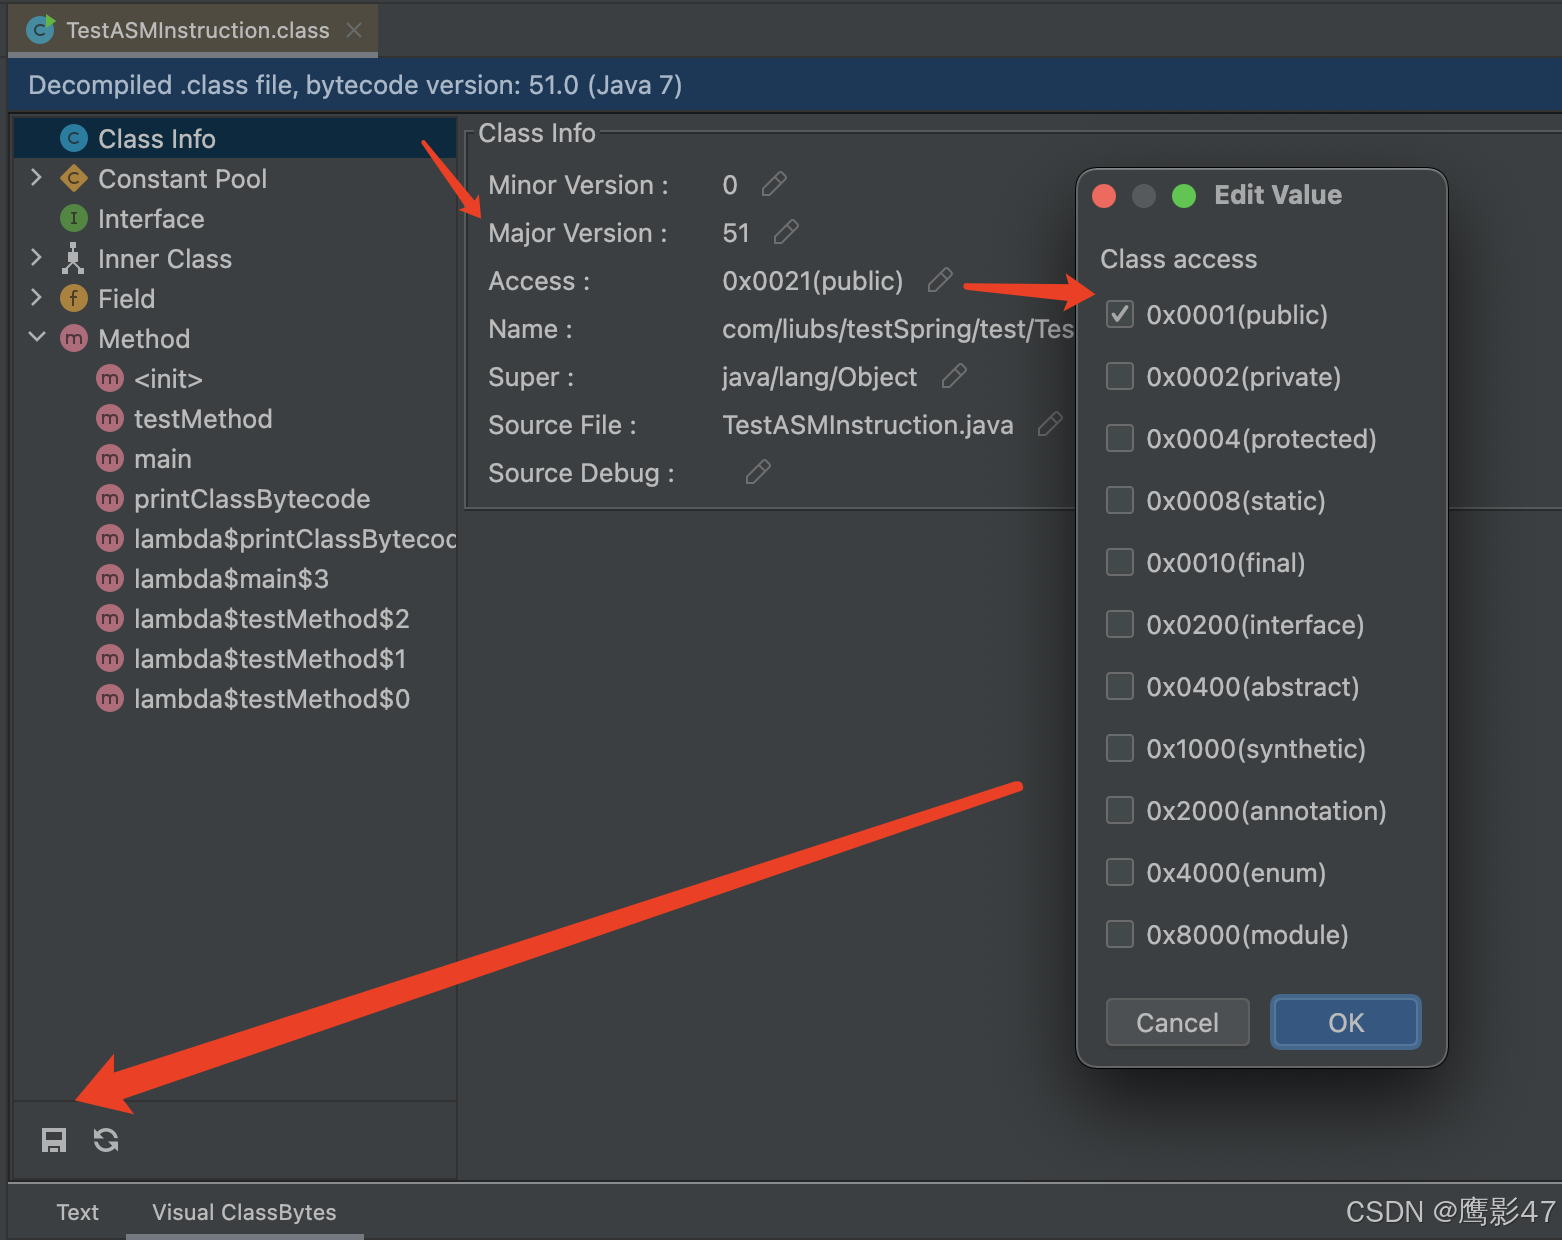This screenshot has width=1562, height=1240.
Task: Uncheck the 0x0001(public) access flag
Action: tap(1119, 314)
